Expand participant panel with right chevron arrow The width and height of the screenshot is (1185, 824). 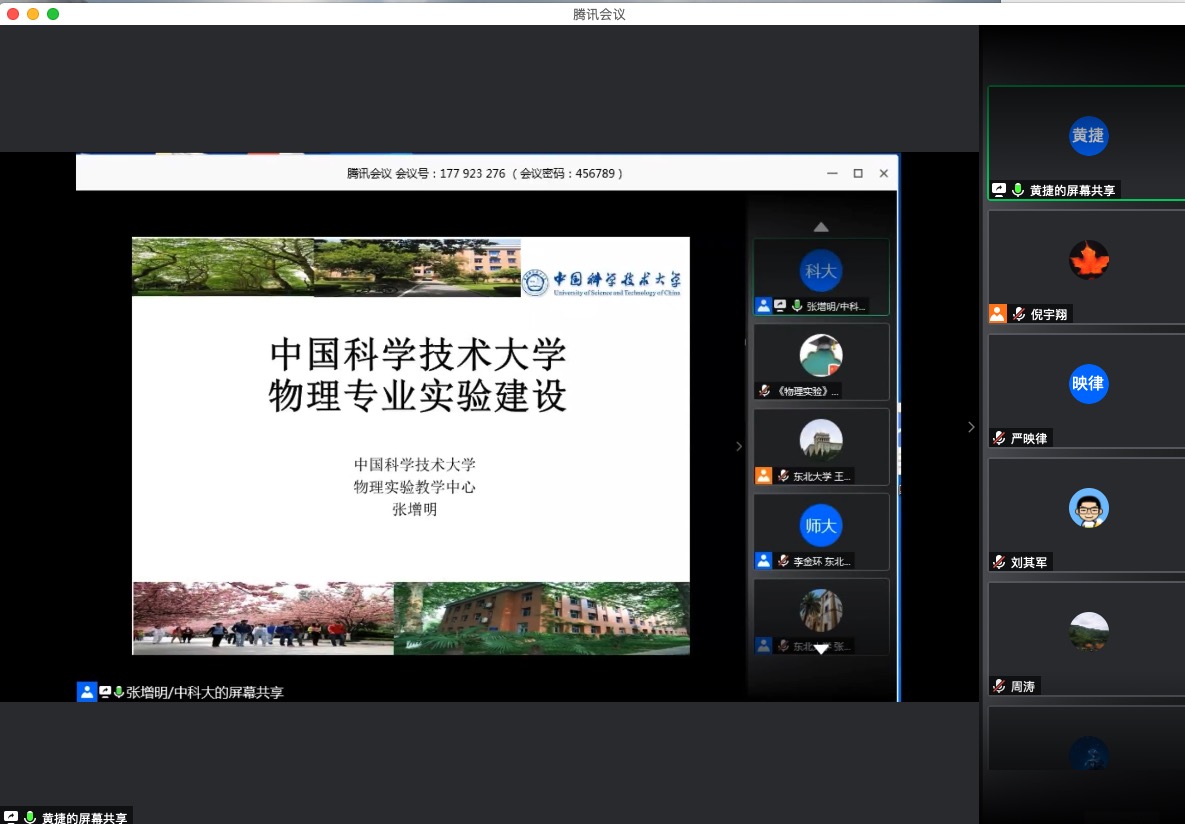[x=970, y=427]
